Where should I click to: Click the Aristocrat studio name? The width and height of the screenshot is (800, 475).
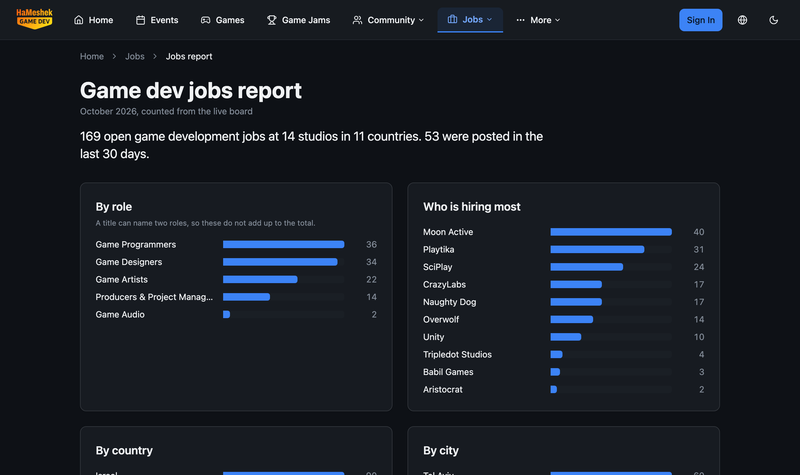point(443,389)
